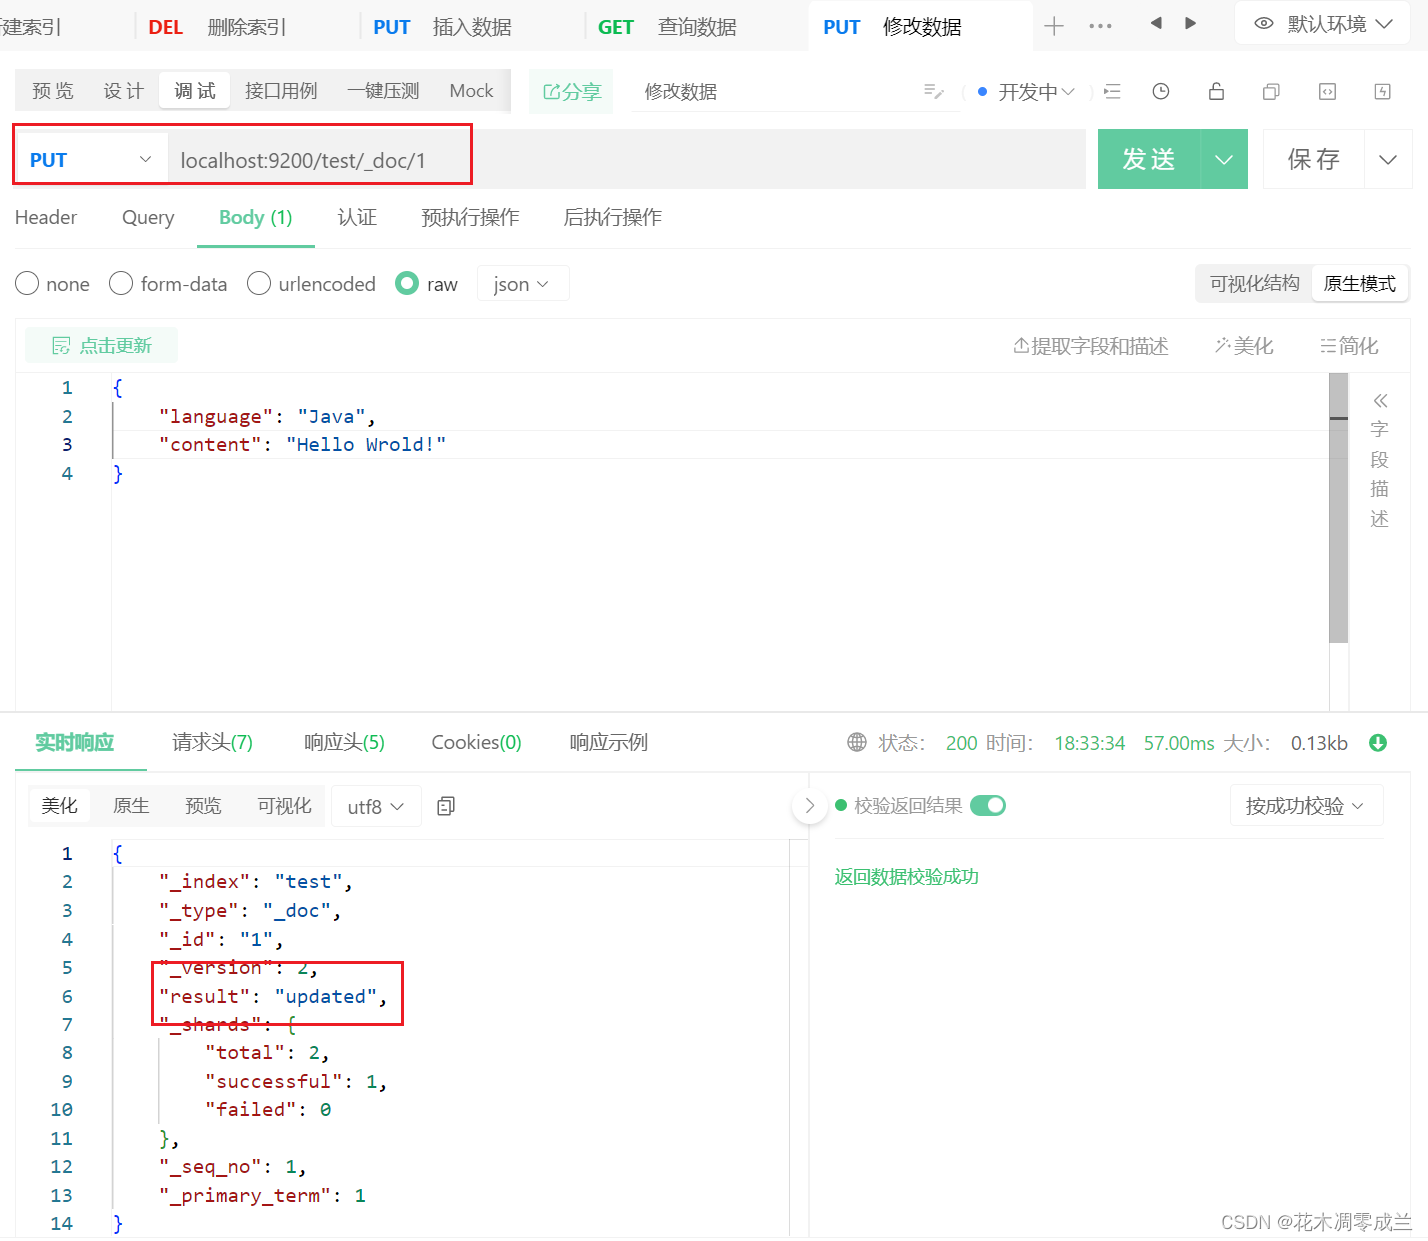Open the 预执行操作 tab
Screen dimensions: 1428x1241
pyautogui.click(x=470, y=218)
